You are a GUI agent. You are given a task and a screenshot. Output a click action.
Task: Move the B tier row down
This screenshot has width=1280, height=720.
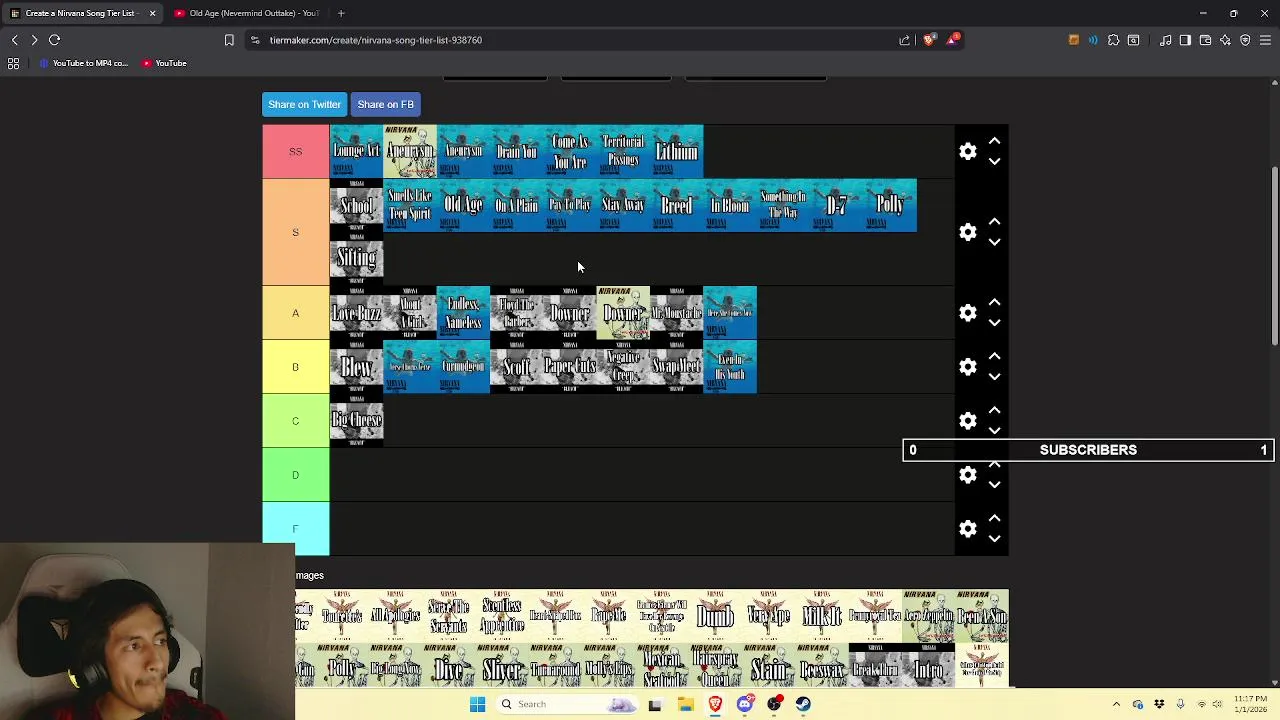994,377
